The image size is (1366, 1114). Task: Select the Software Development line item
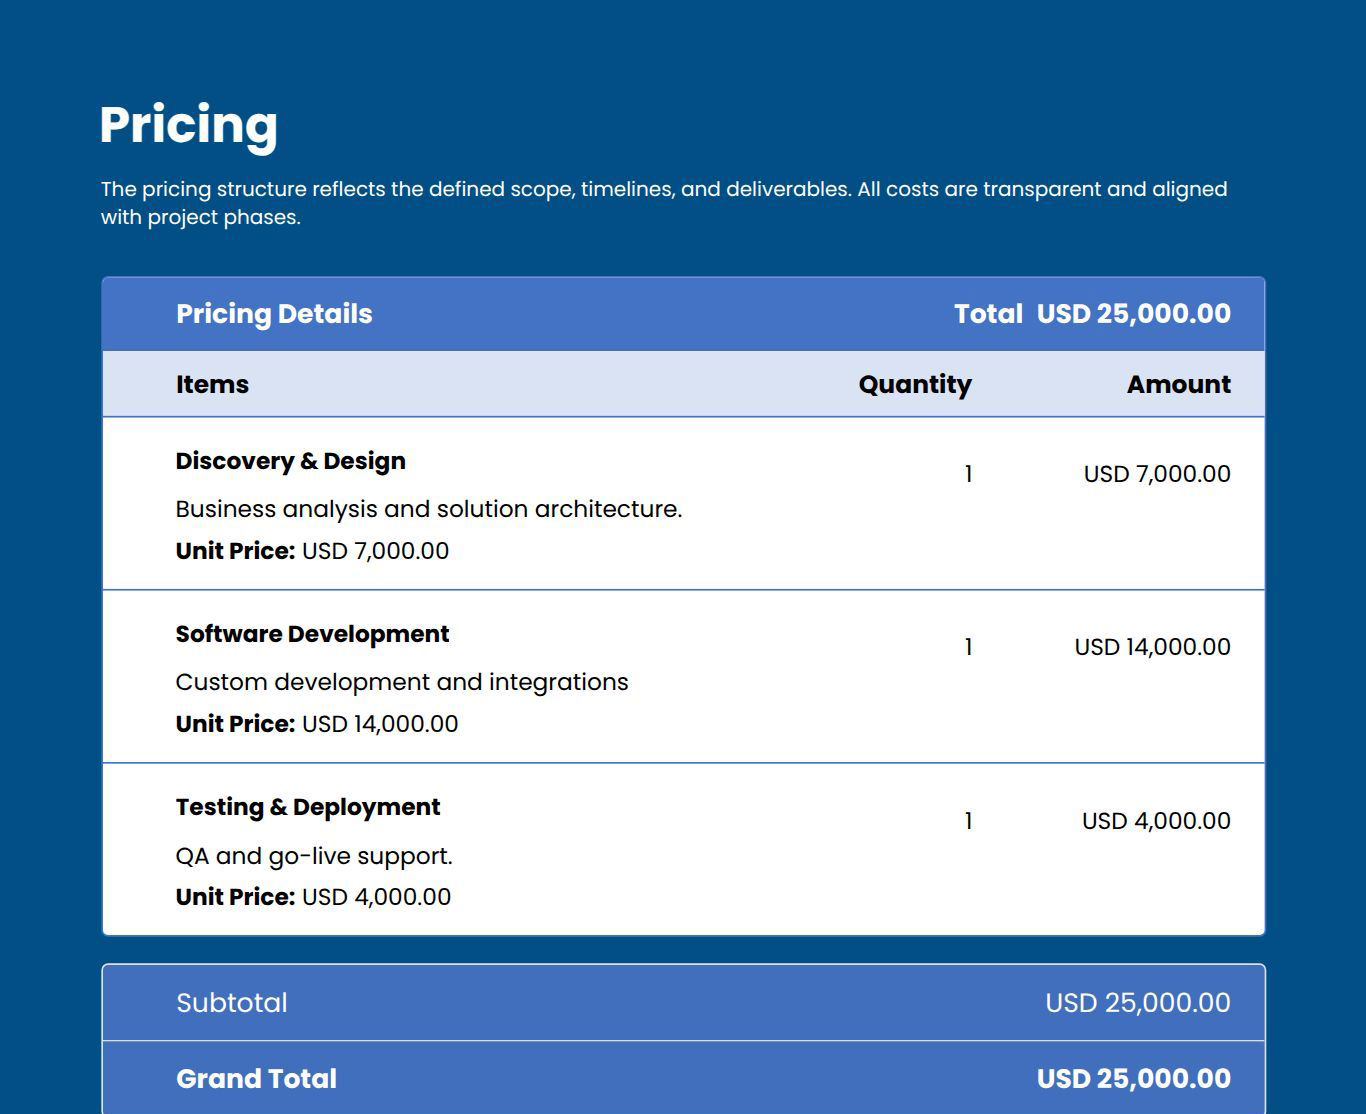312,633
